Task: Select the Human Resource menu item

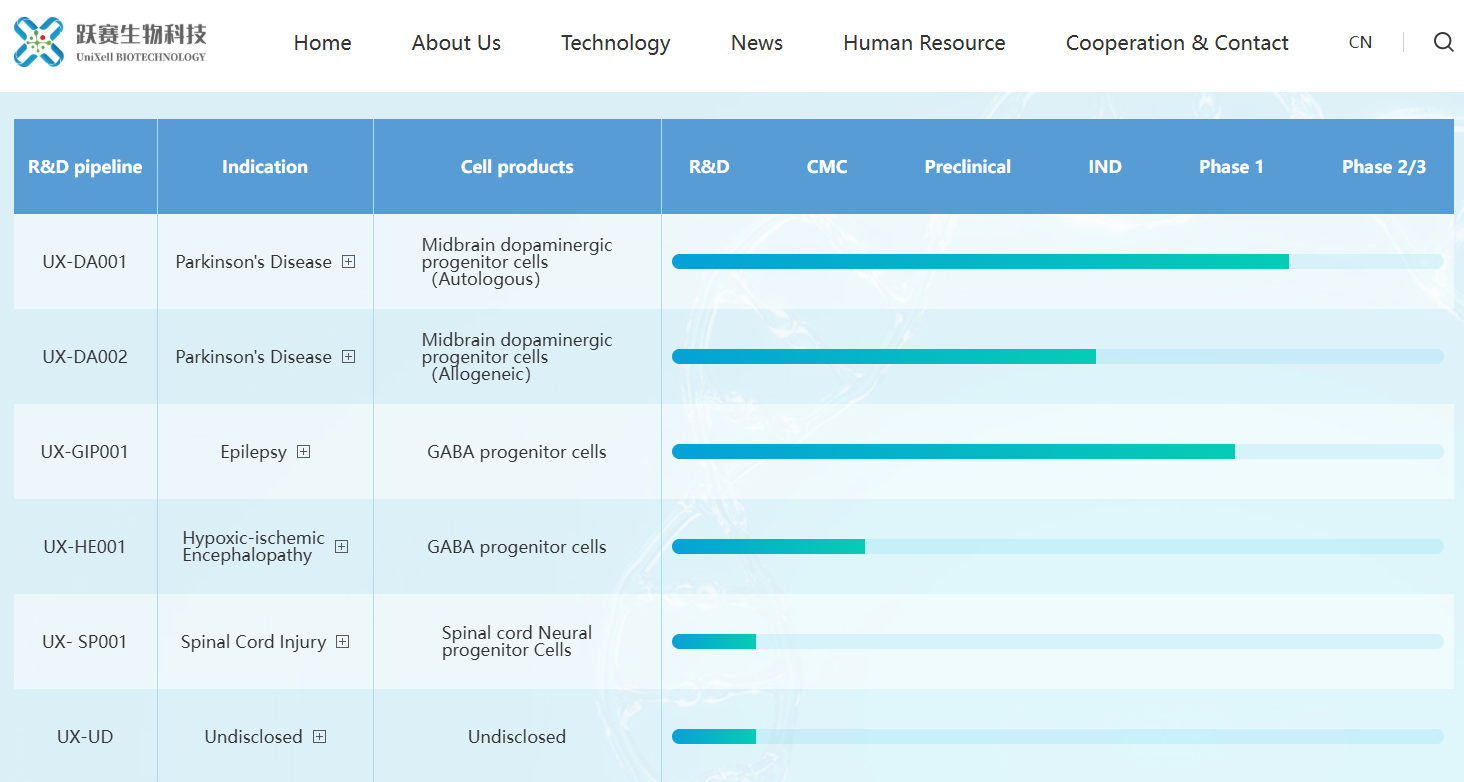Action: tap(924, 43)
